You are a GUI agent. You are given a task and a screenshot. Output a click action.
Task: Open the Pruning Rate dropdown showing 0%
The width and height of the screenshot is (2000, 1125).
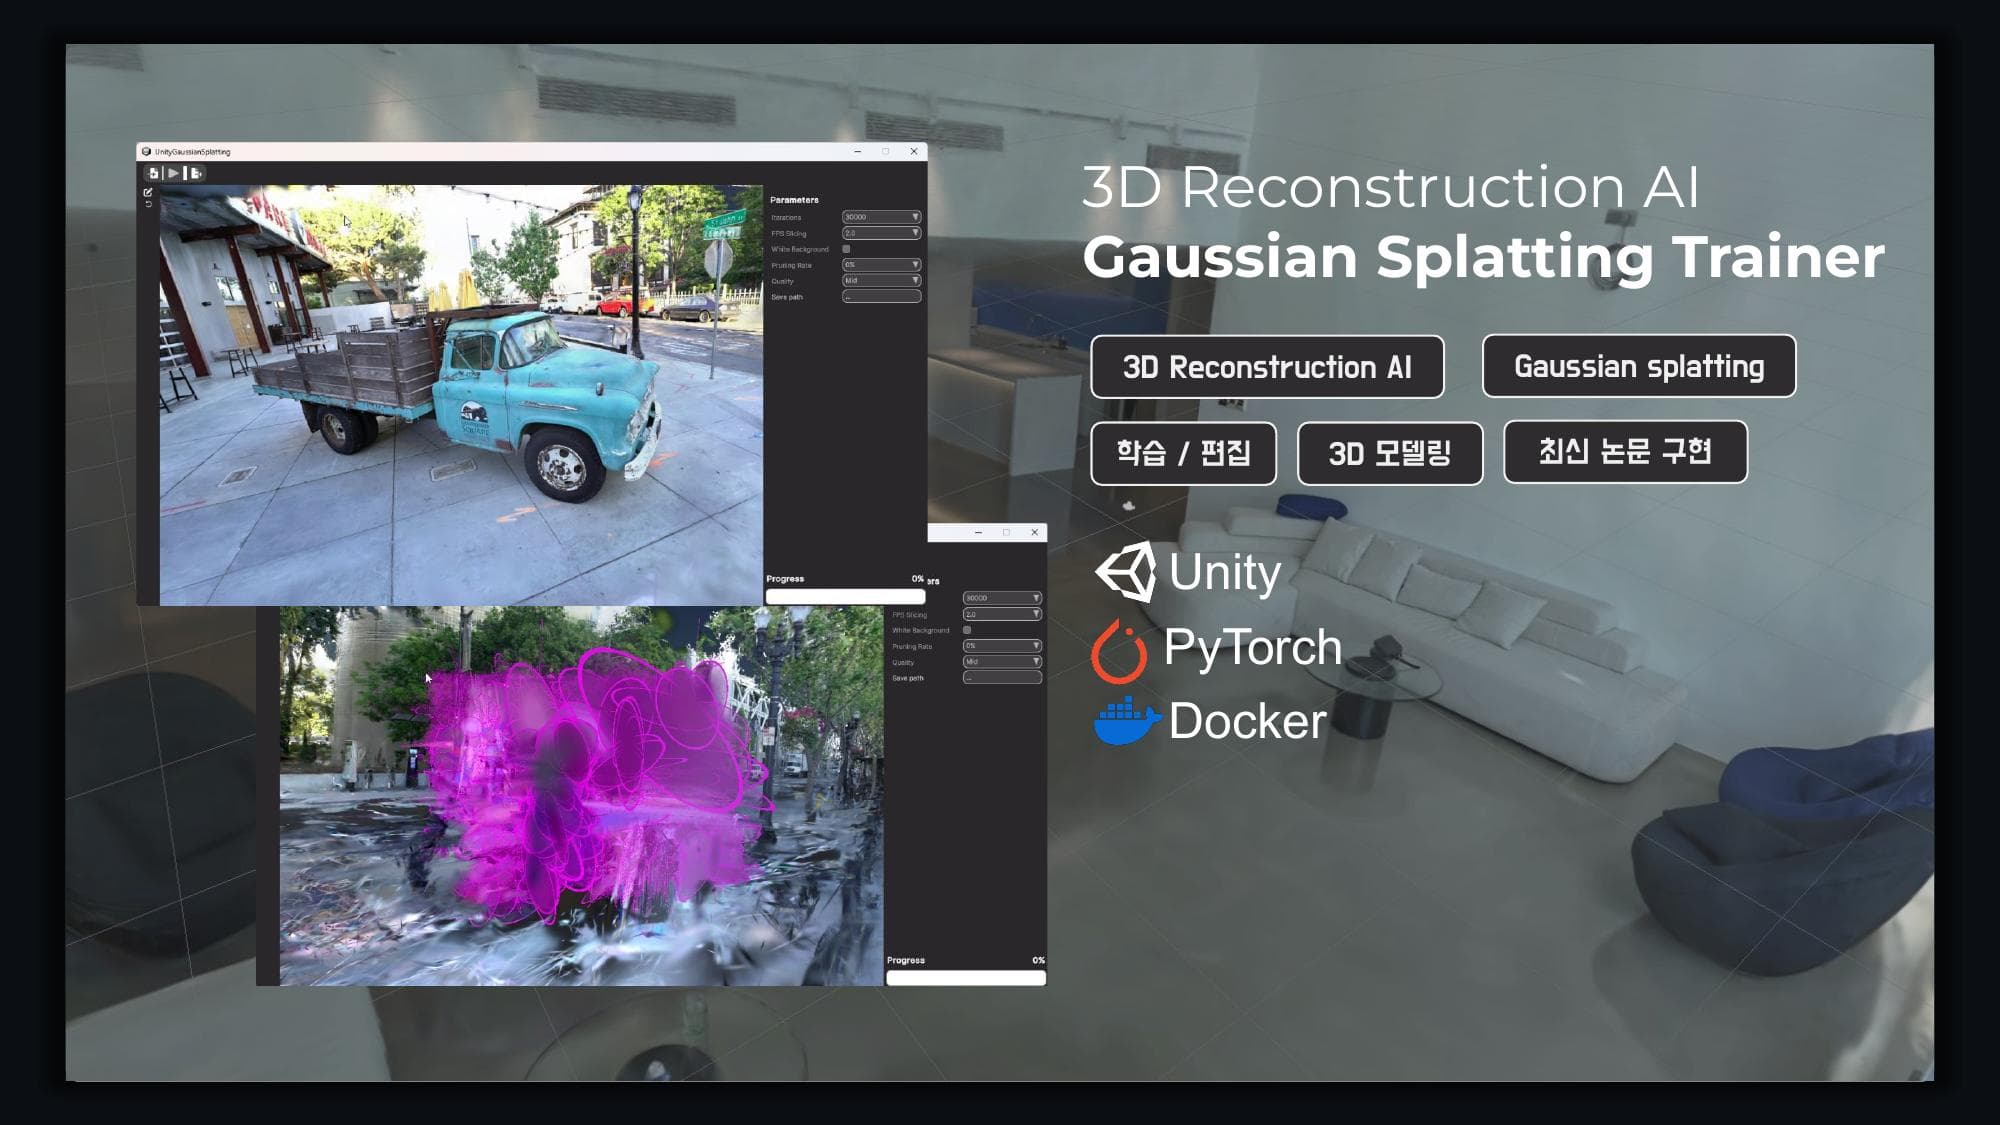click(x=881, y=265)
